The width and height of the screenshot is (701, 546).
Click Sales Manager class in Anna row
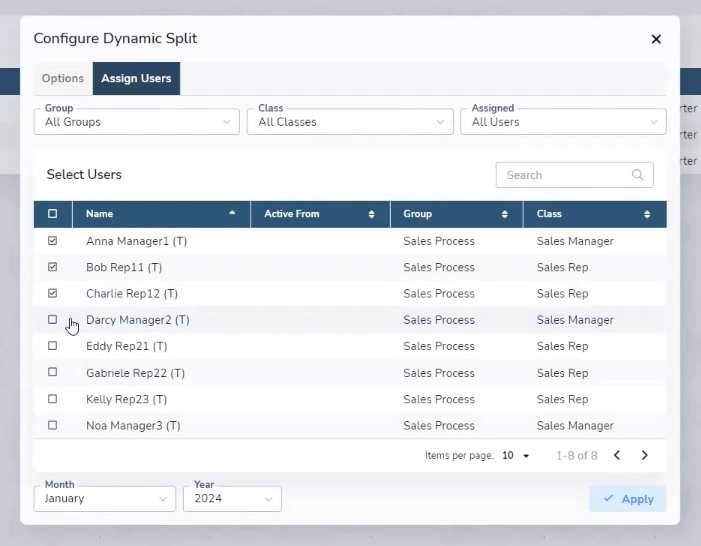[575, 241]
